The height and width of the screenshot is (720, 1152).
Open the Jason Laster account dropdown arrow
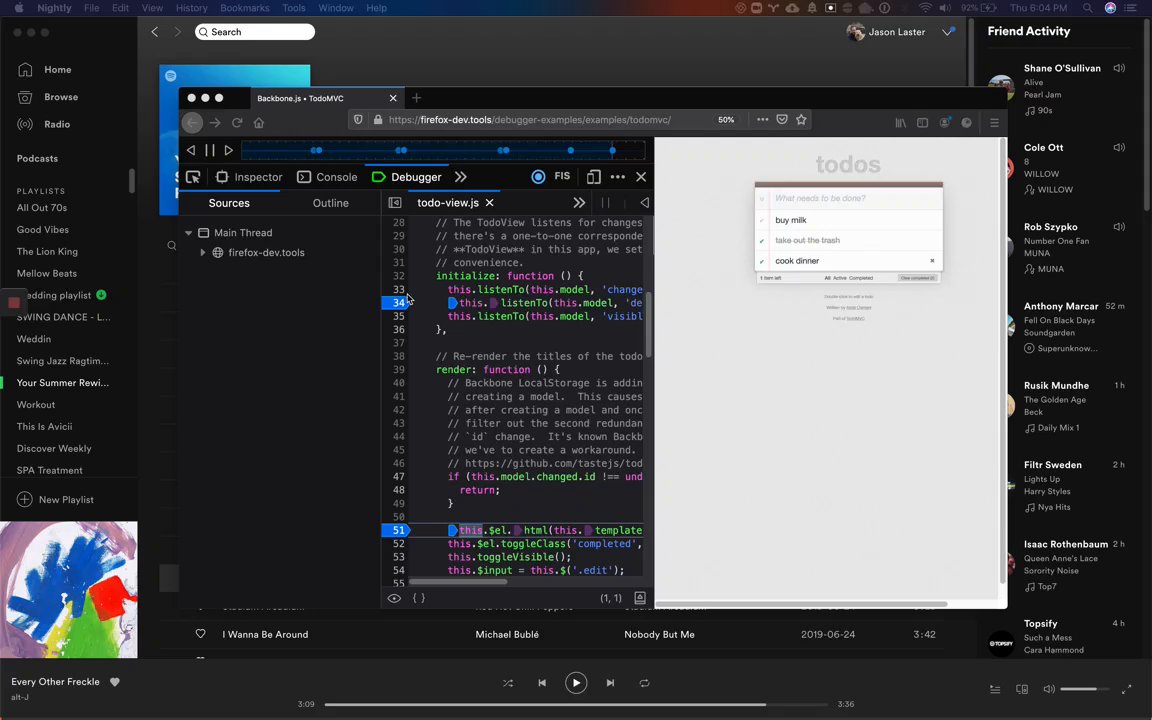pos(948,32)
